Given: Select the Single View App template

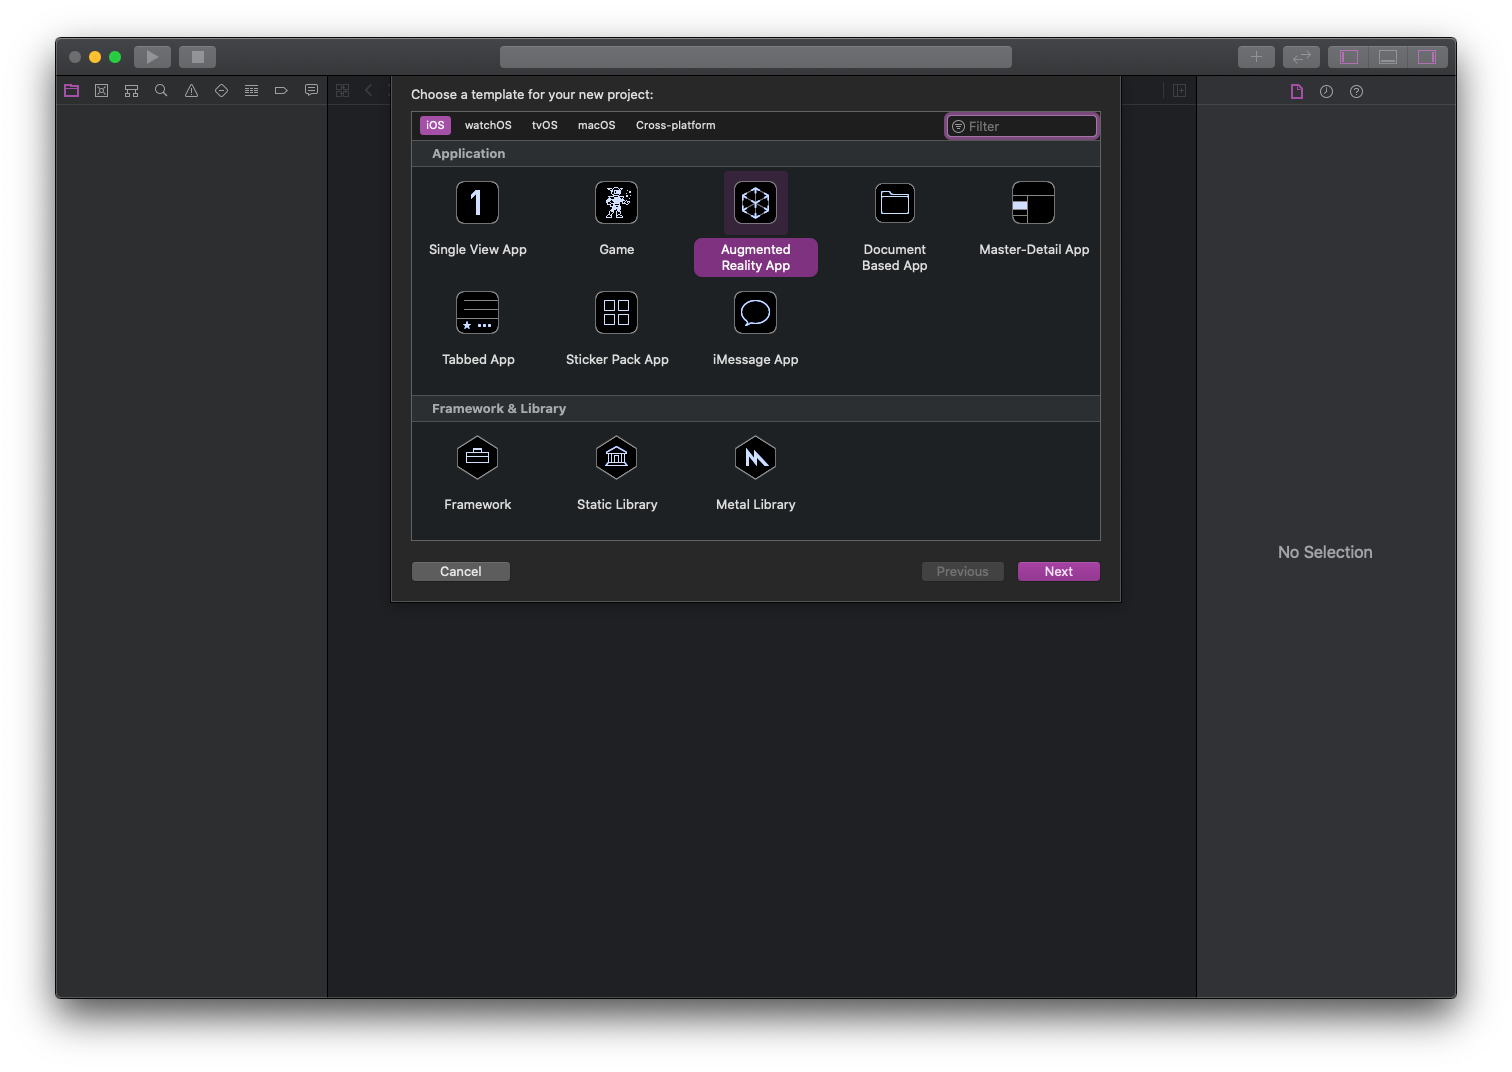Looking at the screenshot, I should pos(477,220).
